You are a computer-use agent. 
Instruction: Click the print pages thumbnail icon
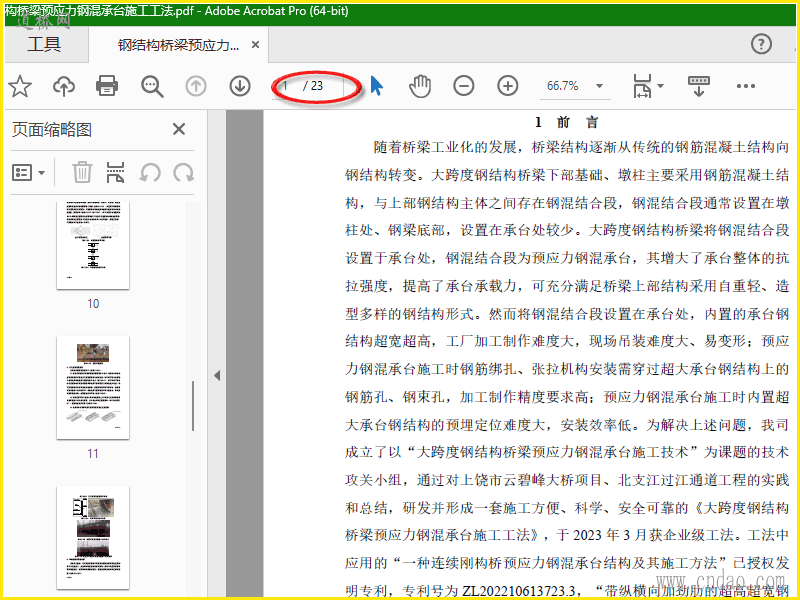pos(115,172)
